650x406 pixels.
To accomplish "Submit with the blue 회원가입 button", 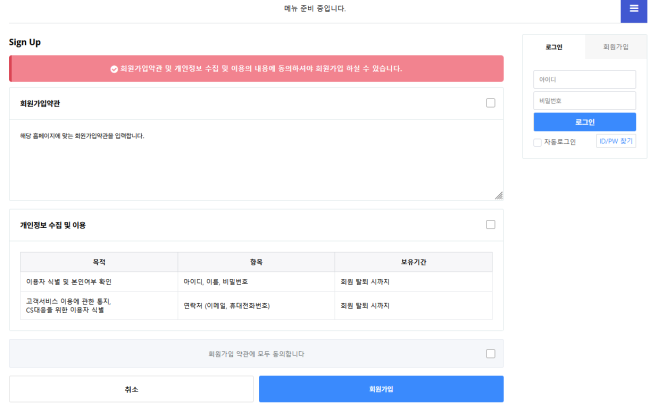I will click(381, 389).
